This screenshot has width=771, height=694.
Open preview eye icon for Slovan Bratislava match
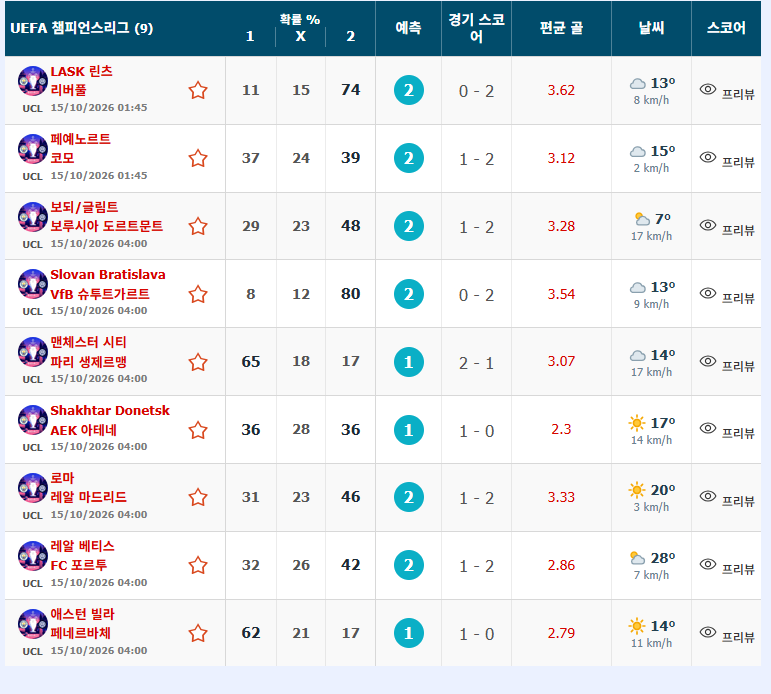point(708,293)
